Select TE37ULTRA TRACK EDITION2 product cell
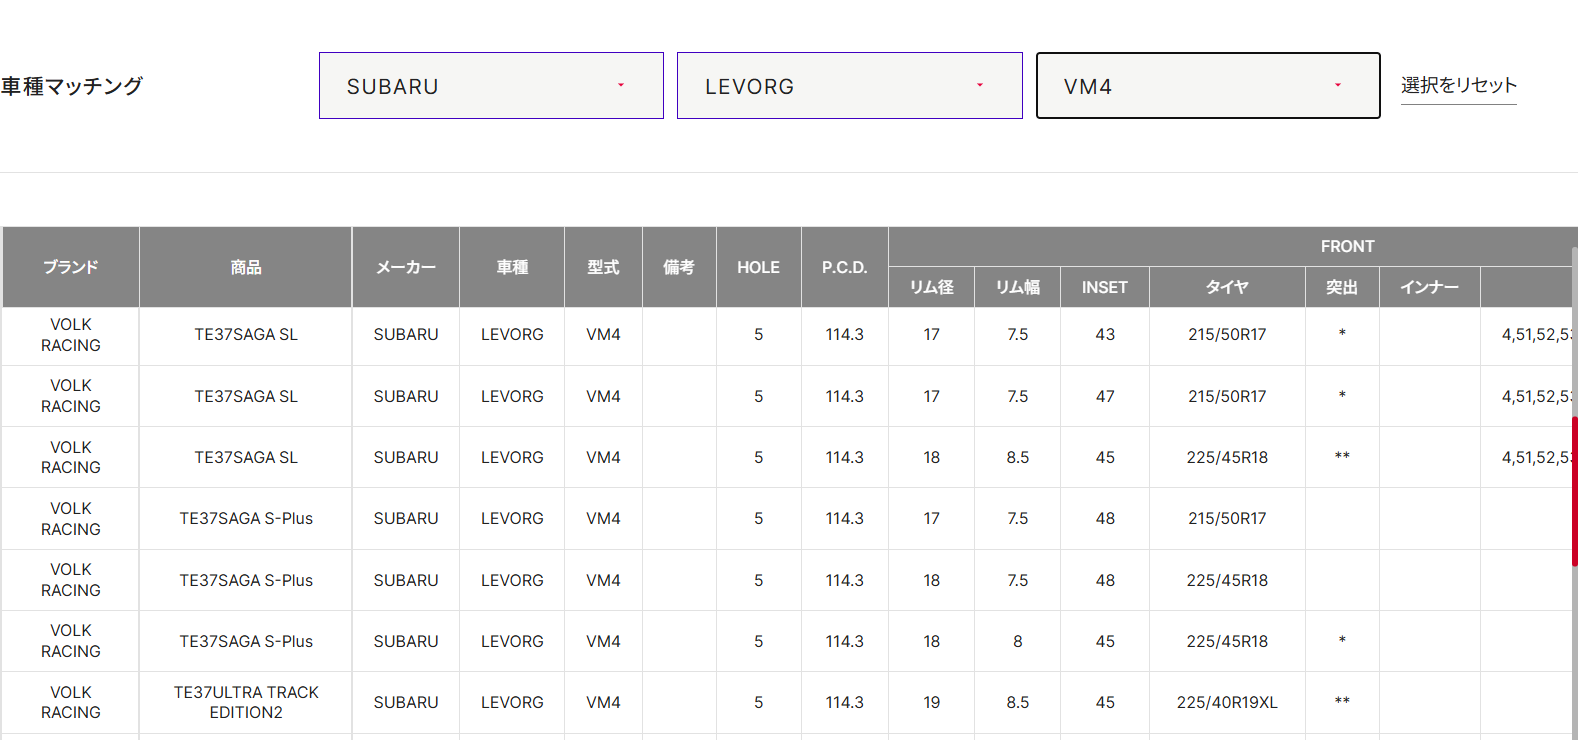 click(x=246, y=702)
